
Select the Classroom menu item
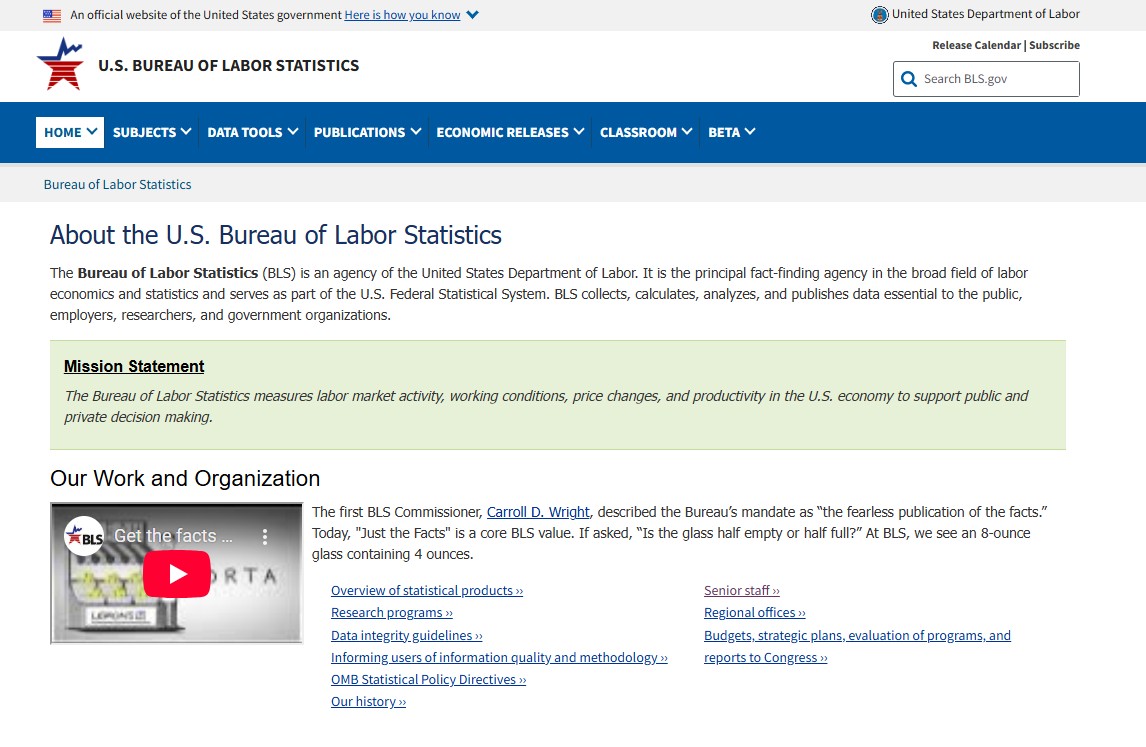pyautogui.click(x=646, y=132)
